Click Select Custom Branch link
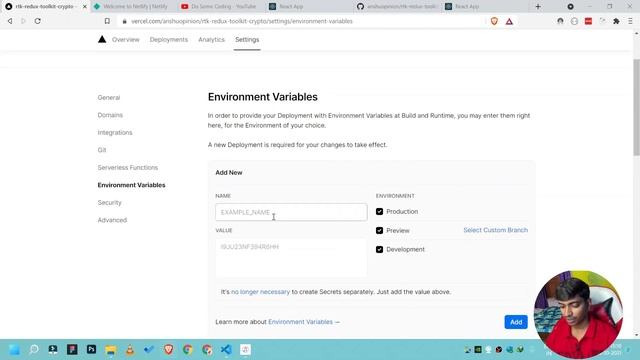This screenshot has height=360, width=640. (496, 230)
